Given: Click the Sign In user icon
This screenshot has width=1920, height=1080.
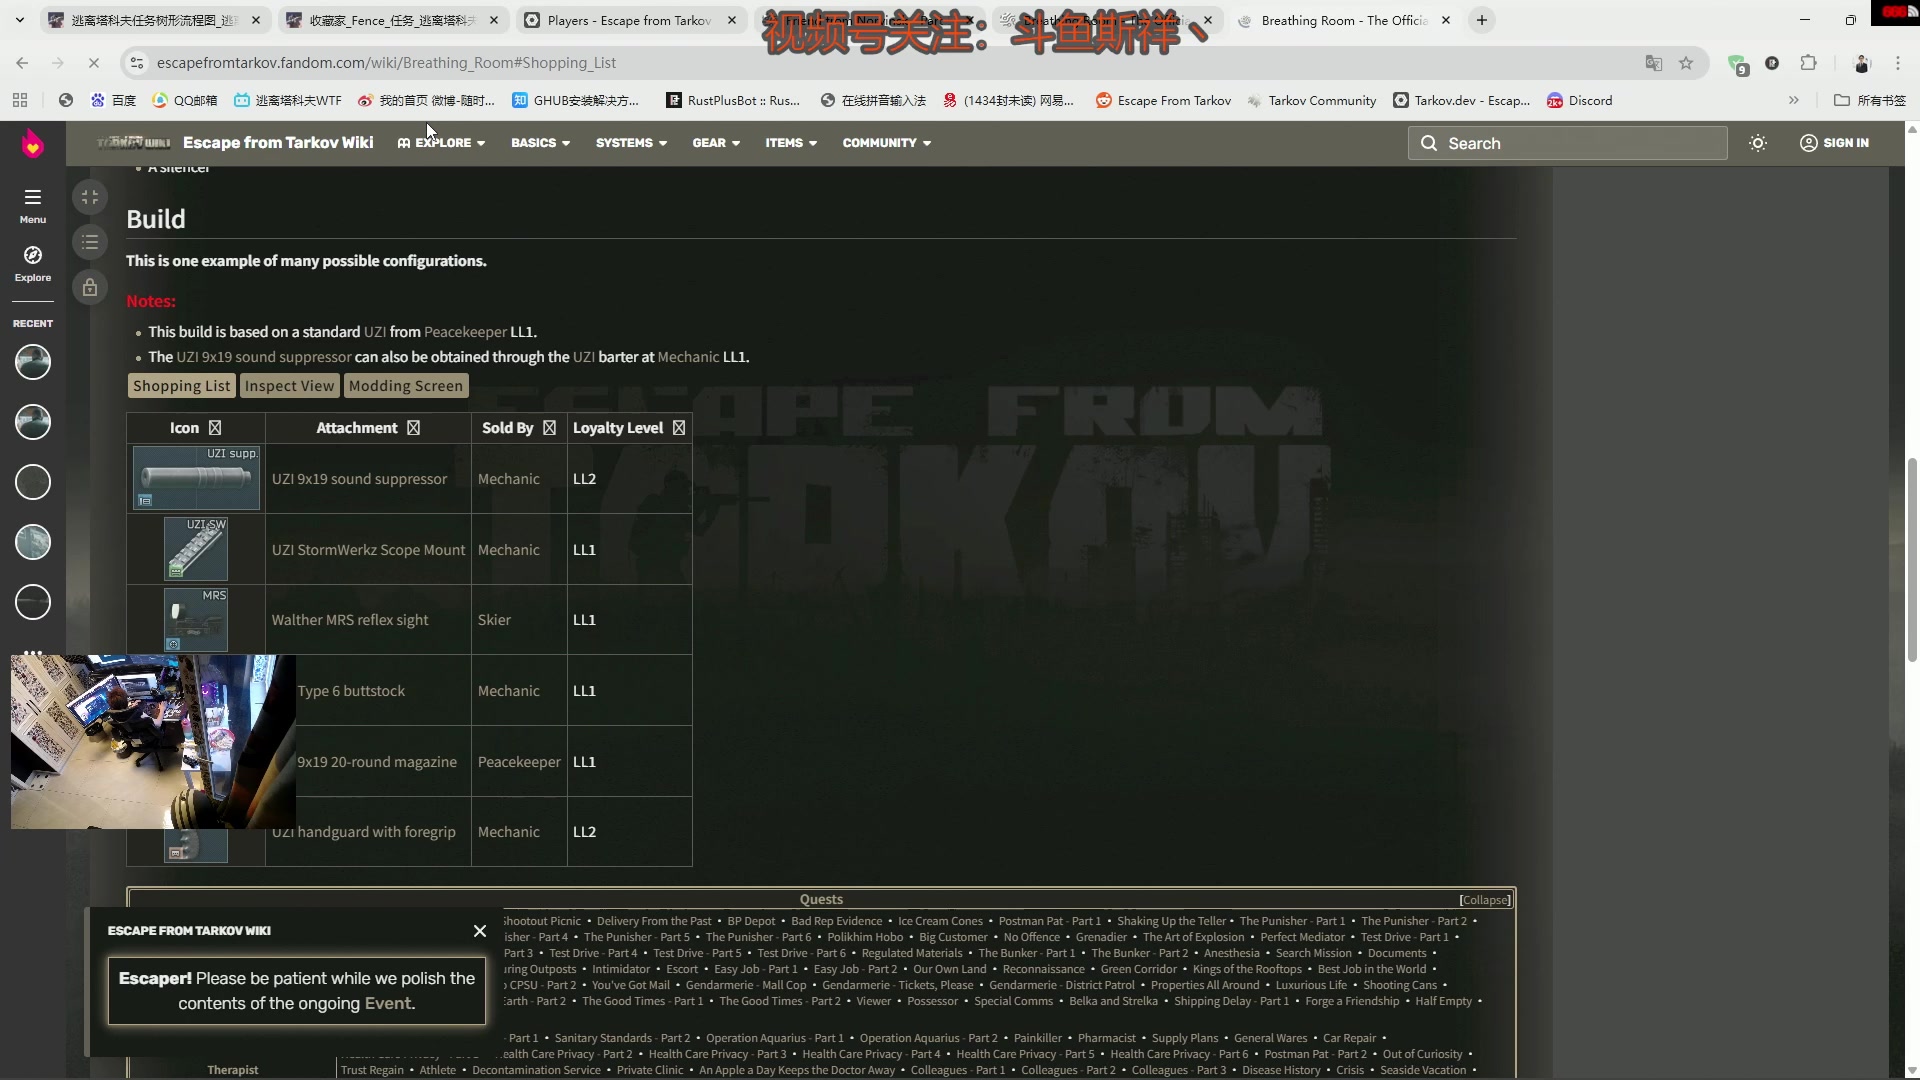Looking at the screenshot, I should (1808, 143).
